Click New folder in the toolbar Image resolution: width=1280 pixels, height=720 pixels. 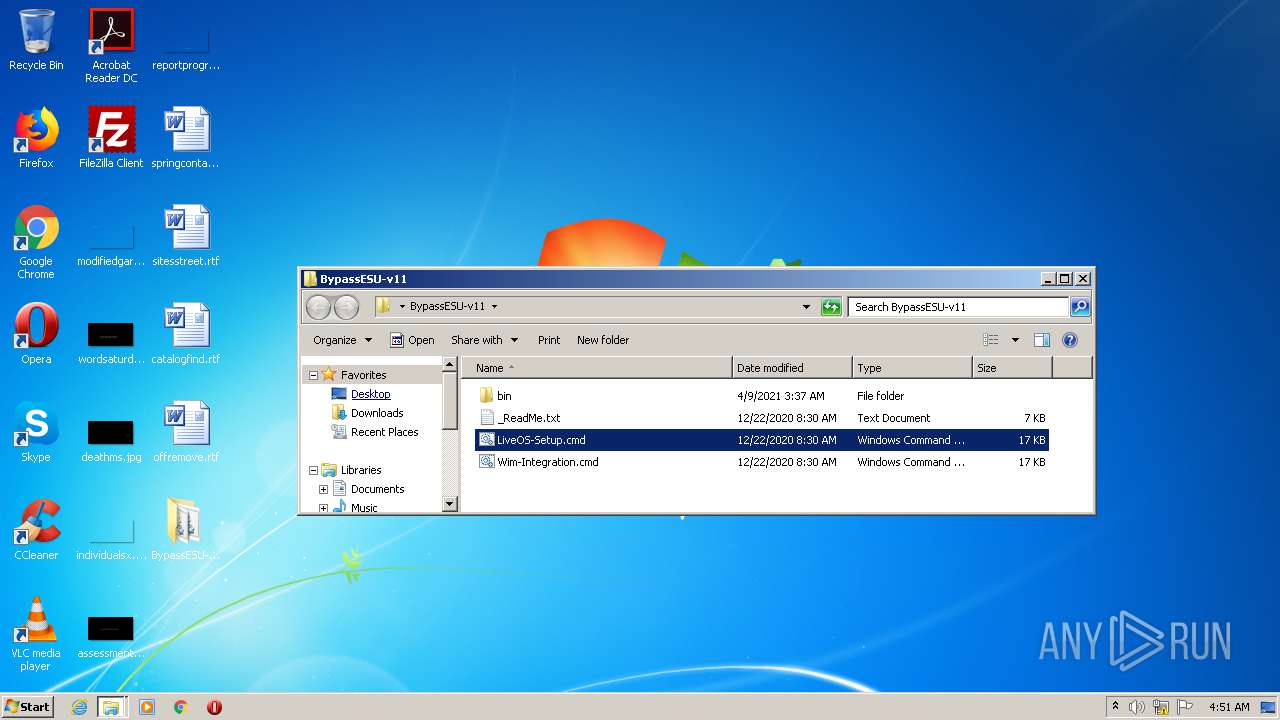(603, 340)
